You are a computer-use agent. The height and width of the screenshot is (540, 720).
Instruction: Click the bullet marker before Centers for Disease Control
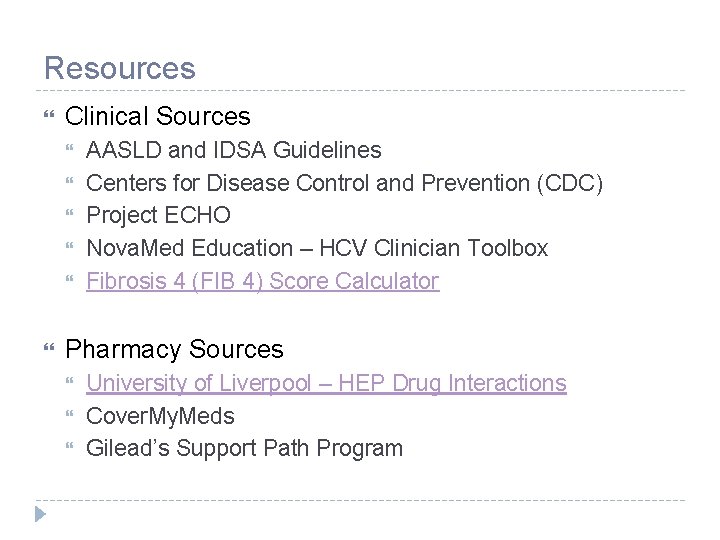click(70, 181)
